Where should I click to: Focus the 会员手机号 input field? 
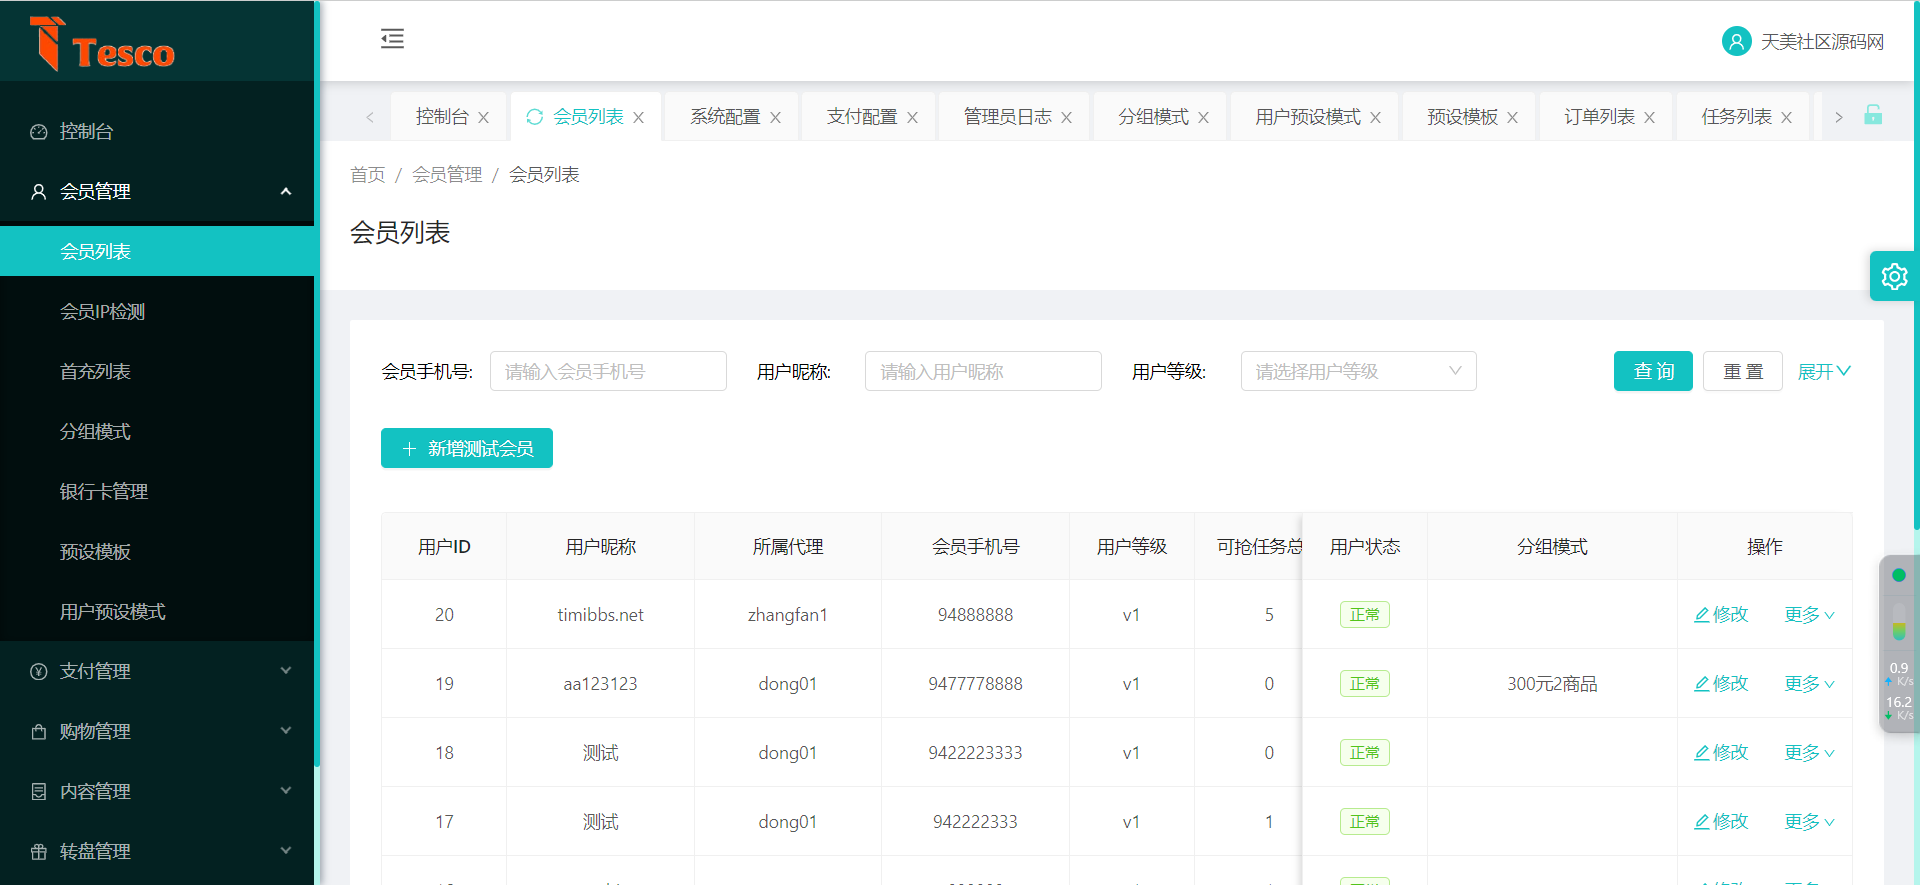click(x=607, y=371)
